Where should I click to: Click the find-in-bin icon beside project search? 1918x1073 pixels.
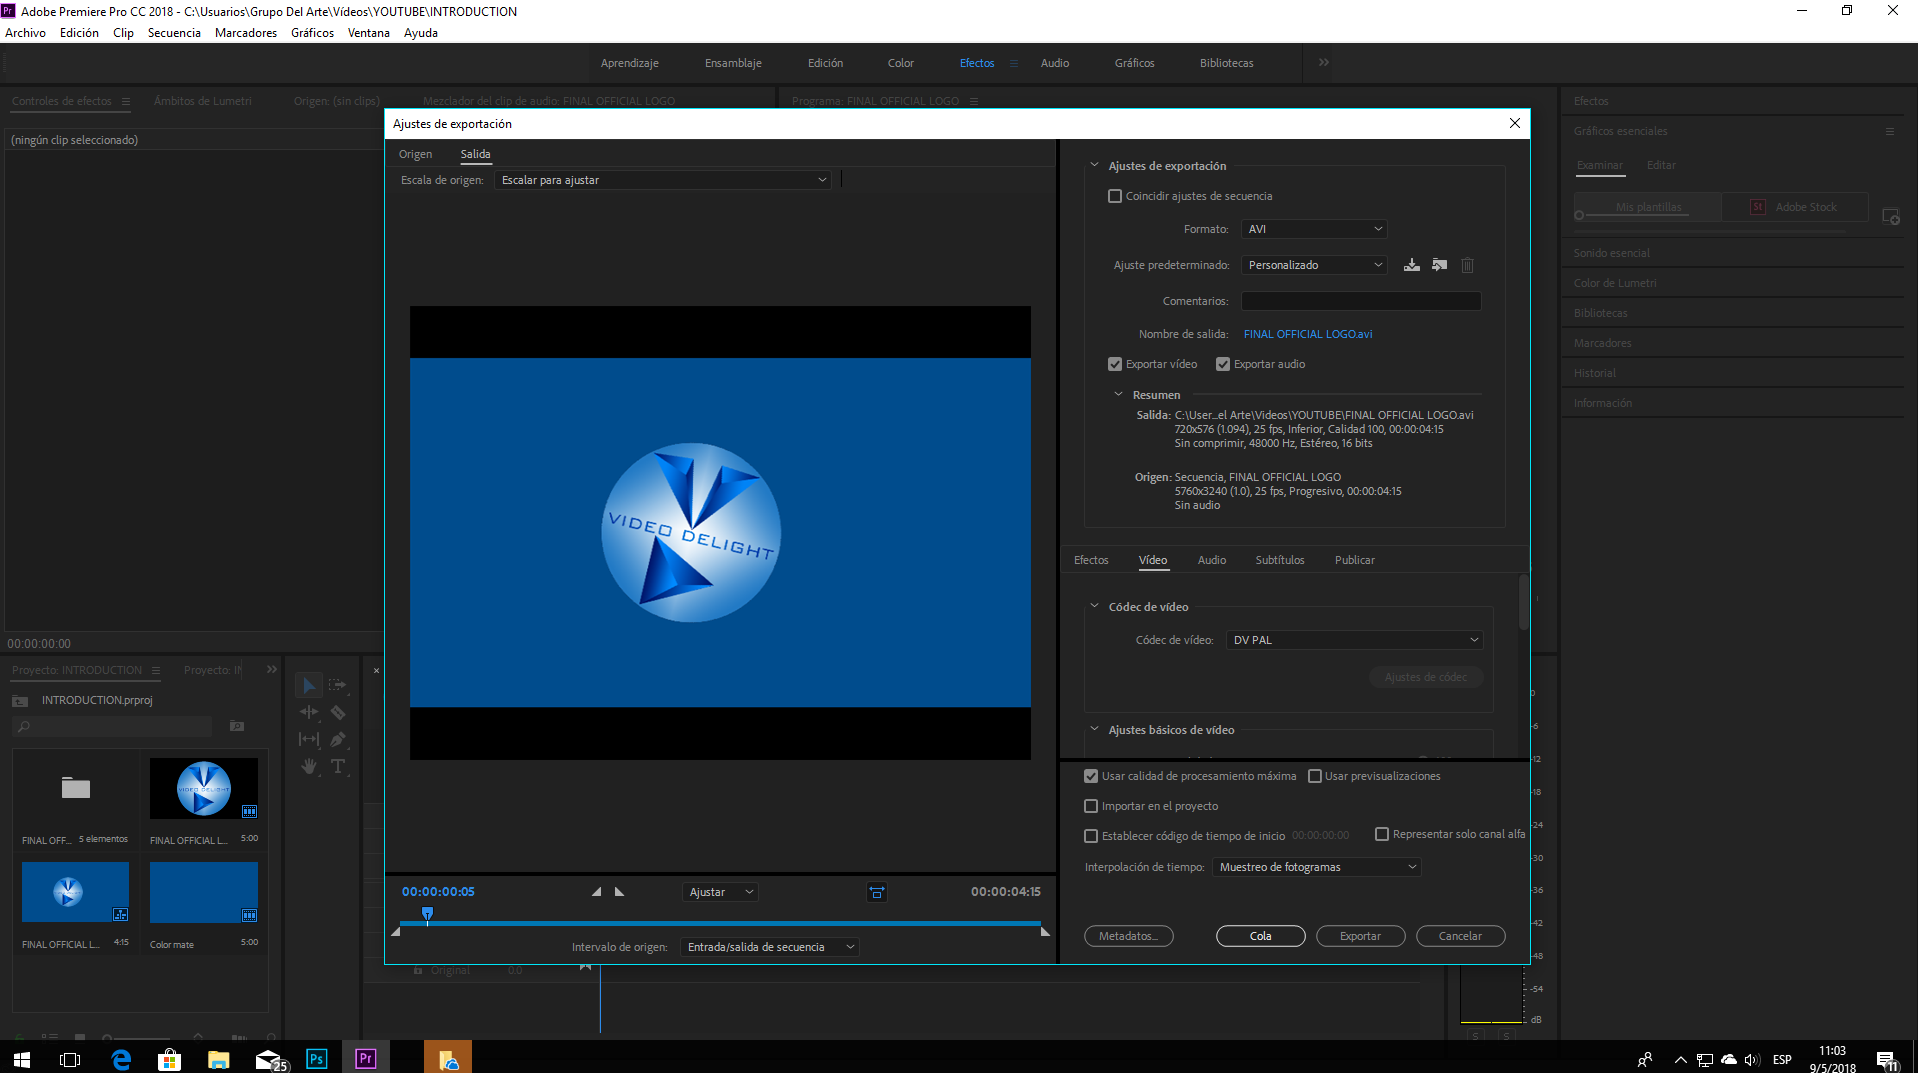click(x=237, y=726)
